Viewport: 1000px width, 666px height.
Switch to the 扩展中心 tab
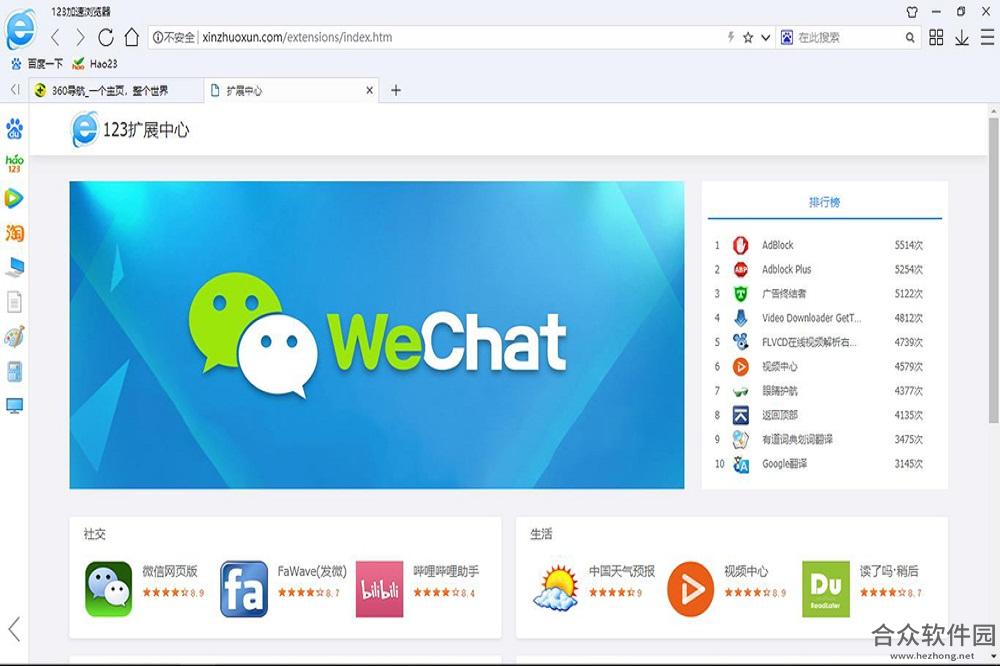pyautogui.click(x=290, y=90)
